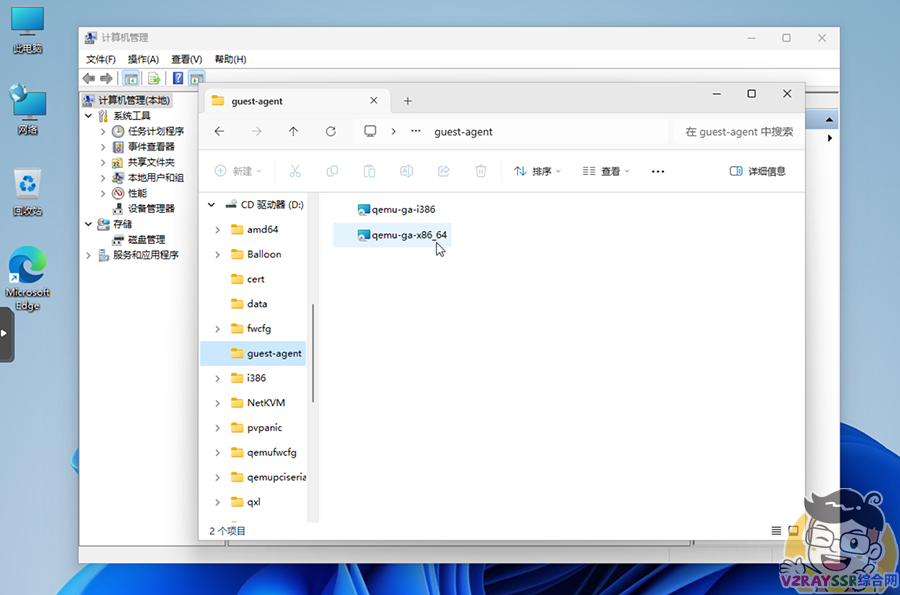Screen dimensions: 900x595
Task: Refresh the view with the refresh icon
Action: 330,131
